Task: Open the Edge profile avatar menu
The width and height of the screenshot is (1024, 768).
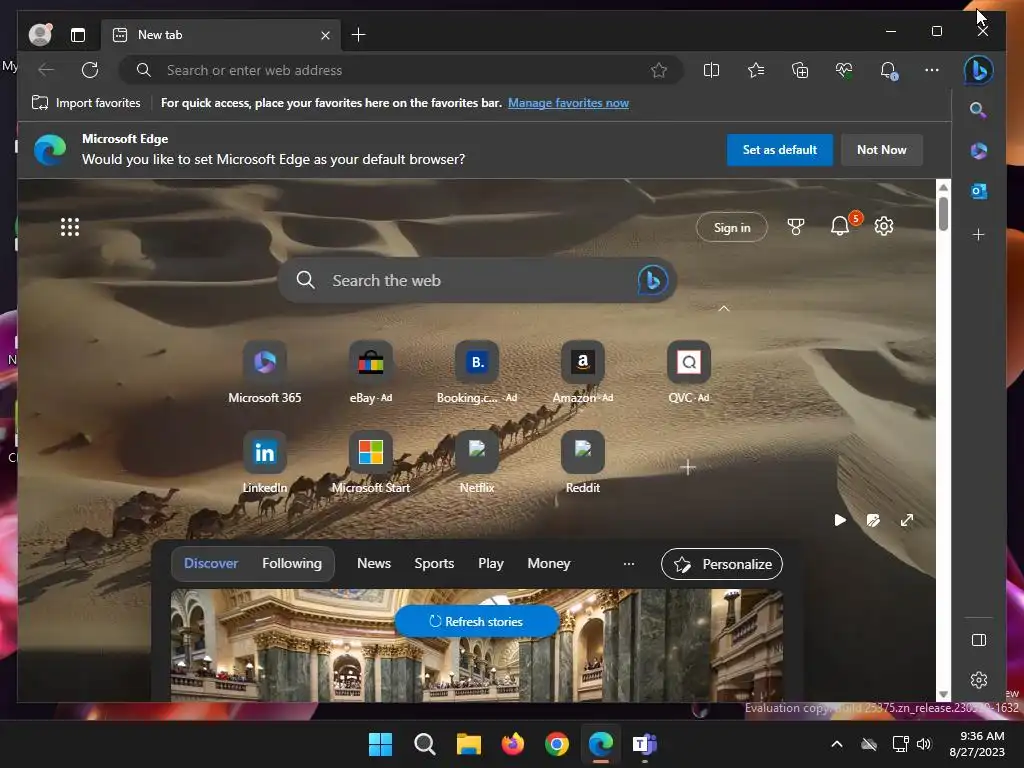Action: coord(40,34)
